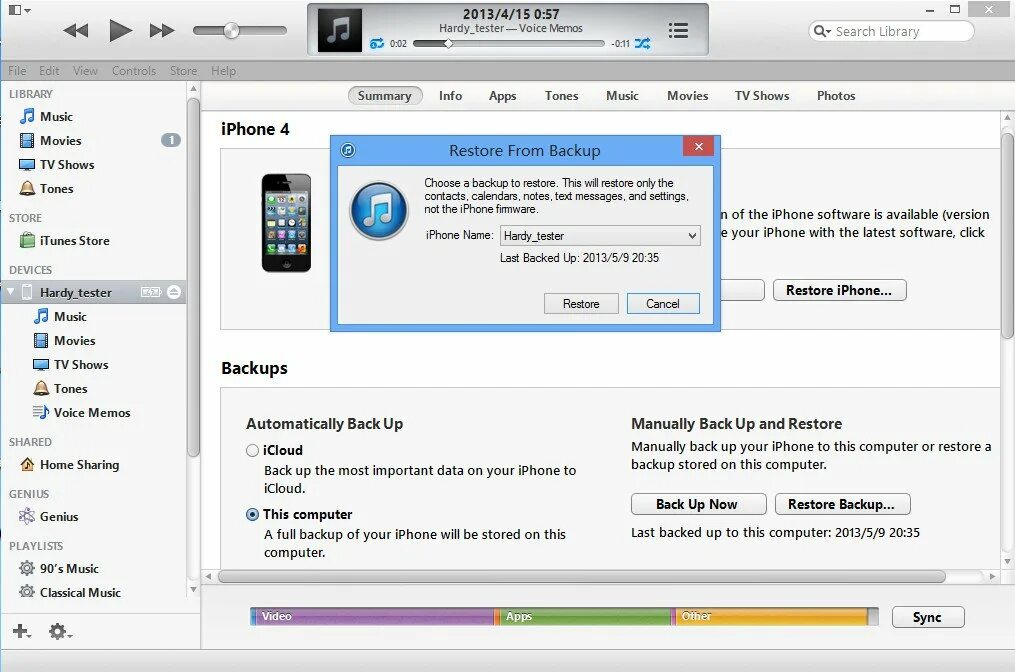This screenshot has width=1015, height=672.
Task: Open the Edit menu
Action: pos(49,71)
